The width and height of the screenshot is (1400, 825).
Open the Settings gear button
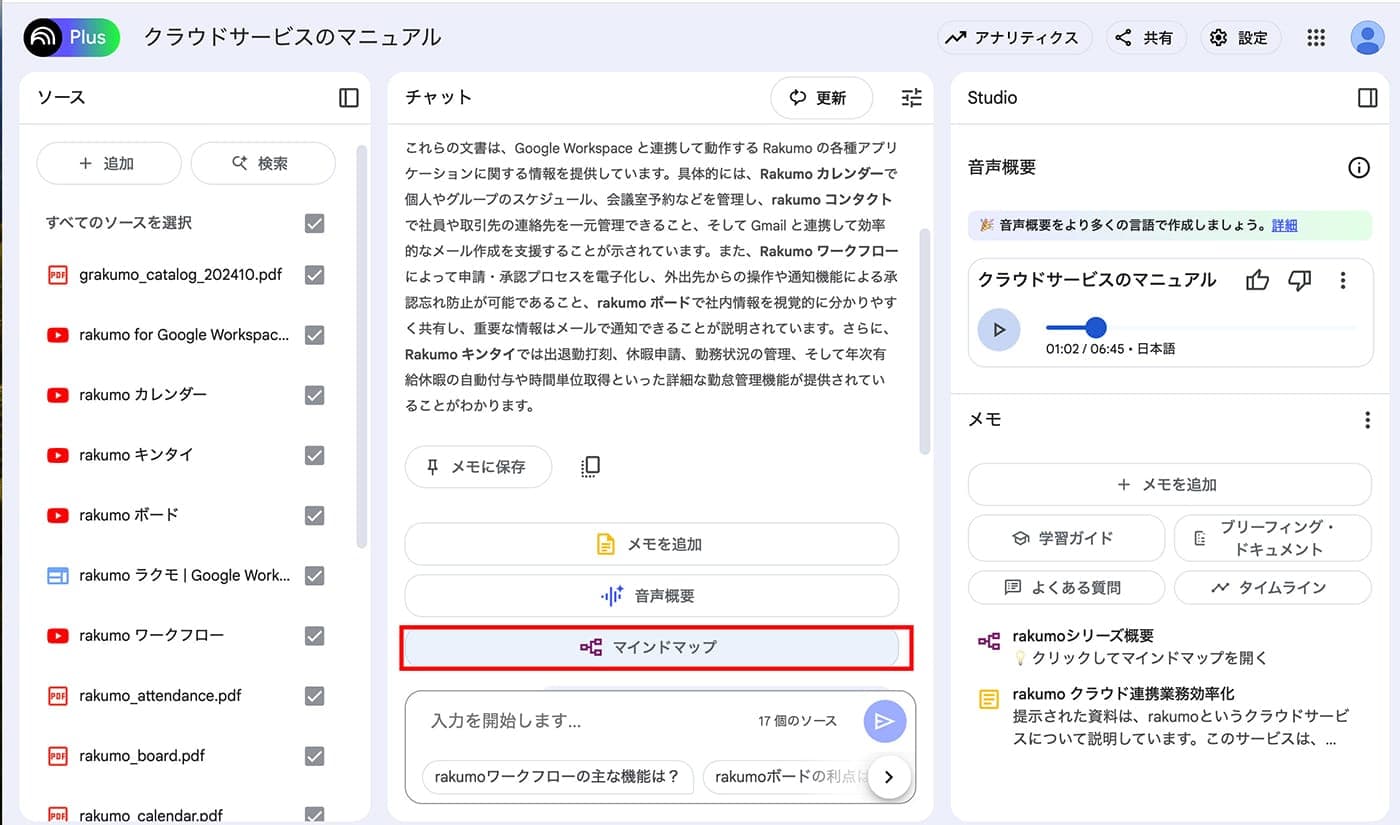point(1239,38)
